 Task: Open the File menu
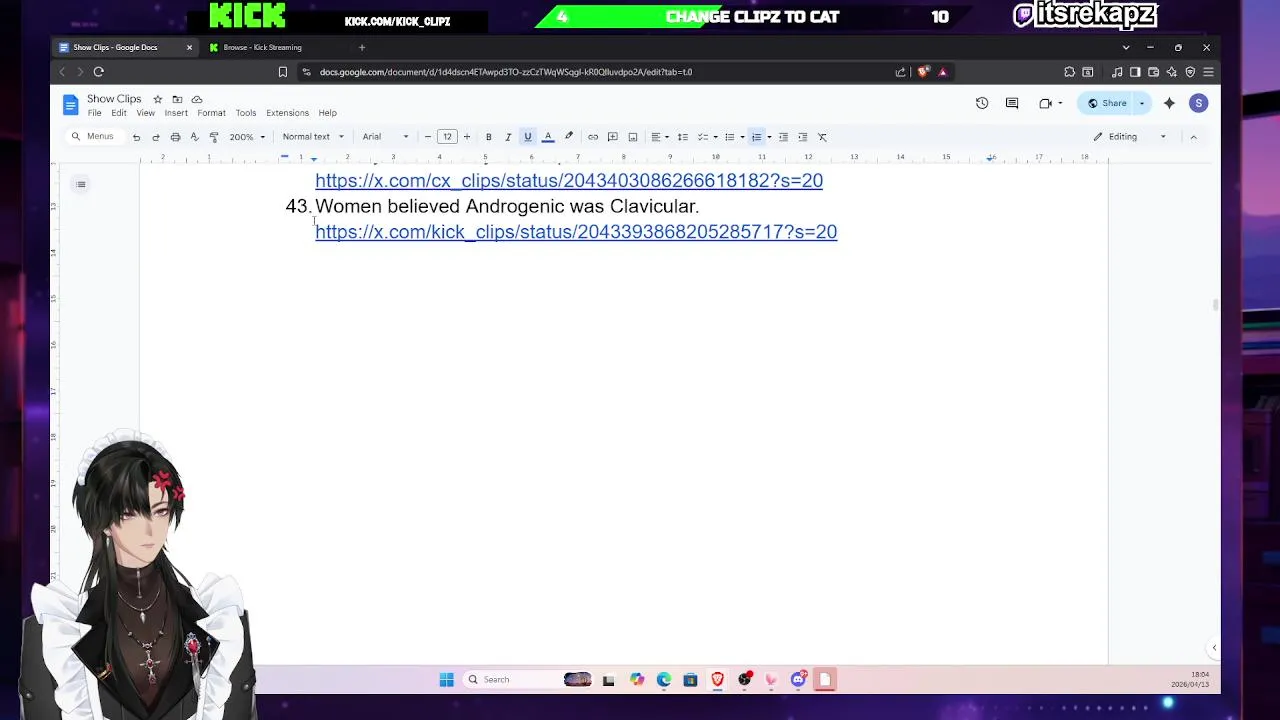(x=94, y=113)
